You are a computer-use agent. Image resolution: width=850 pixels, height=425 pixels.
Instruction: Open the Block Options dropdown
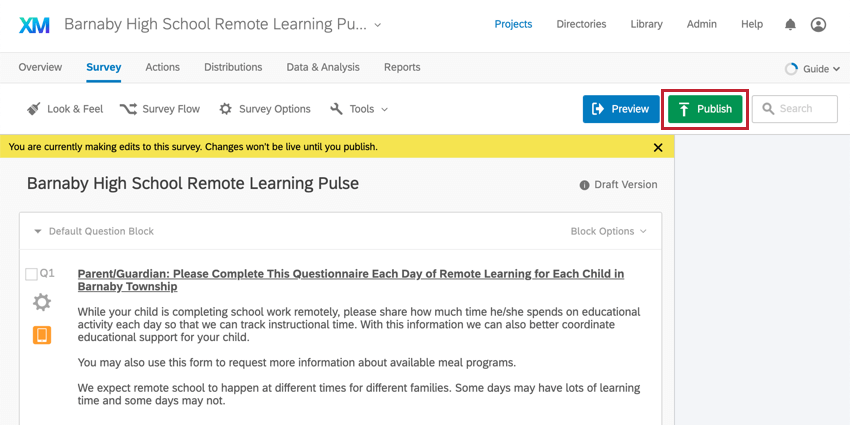click(608, 231)
